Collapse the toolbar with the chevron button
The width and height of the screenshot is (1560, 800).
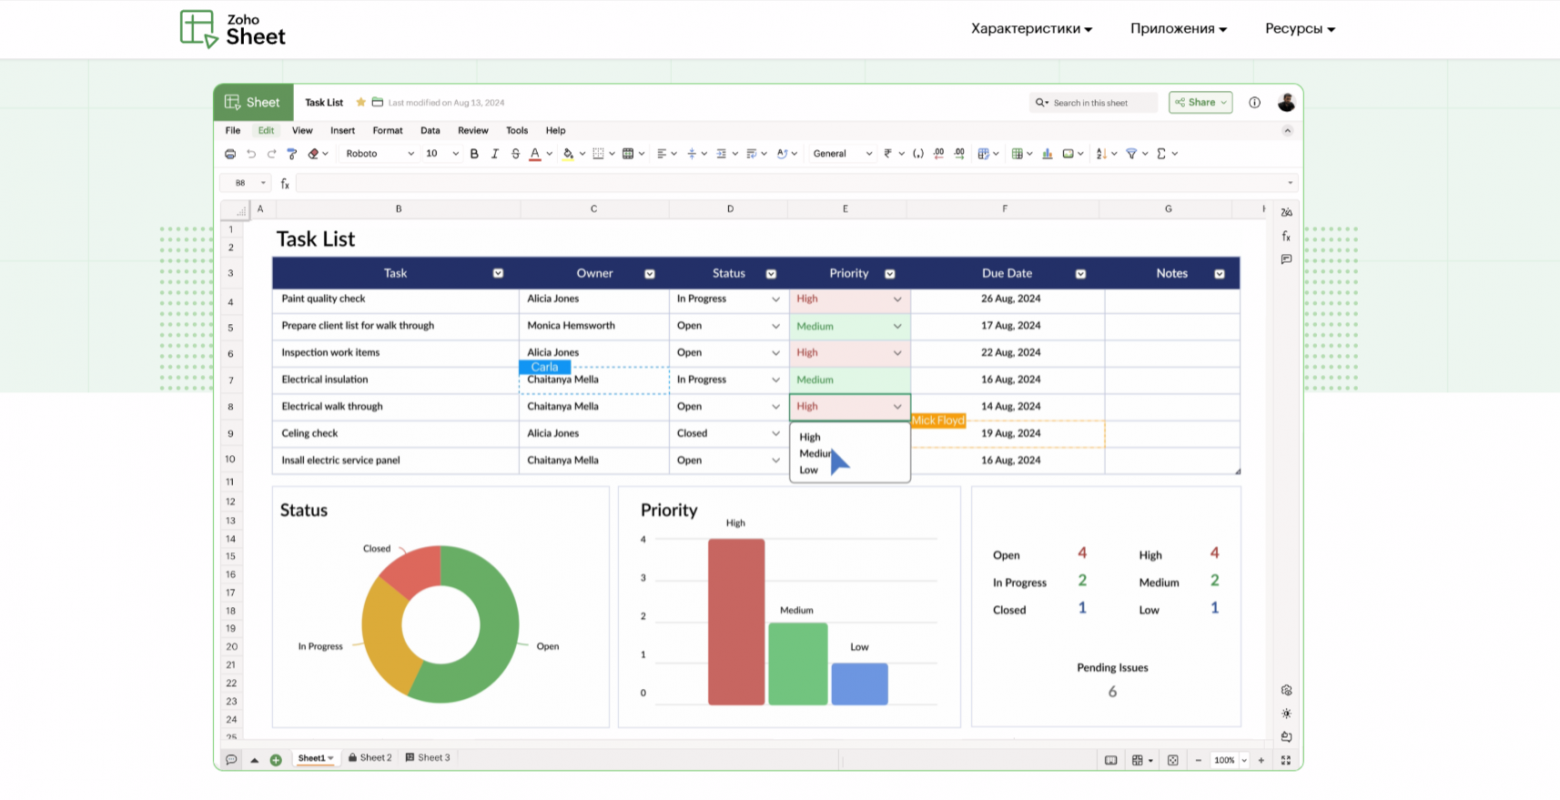point(1288,131)
